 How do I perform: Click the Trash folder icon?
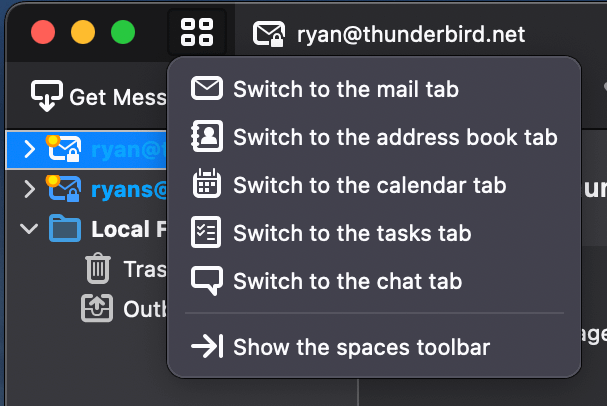pyautogui.click(x=98, y=268)
